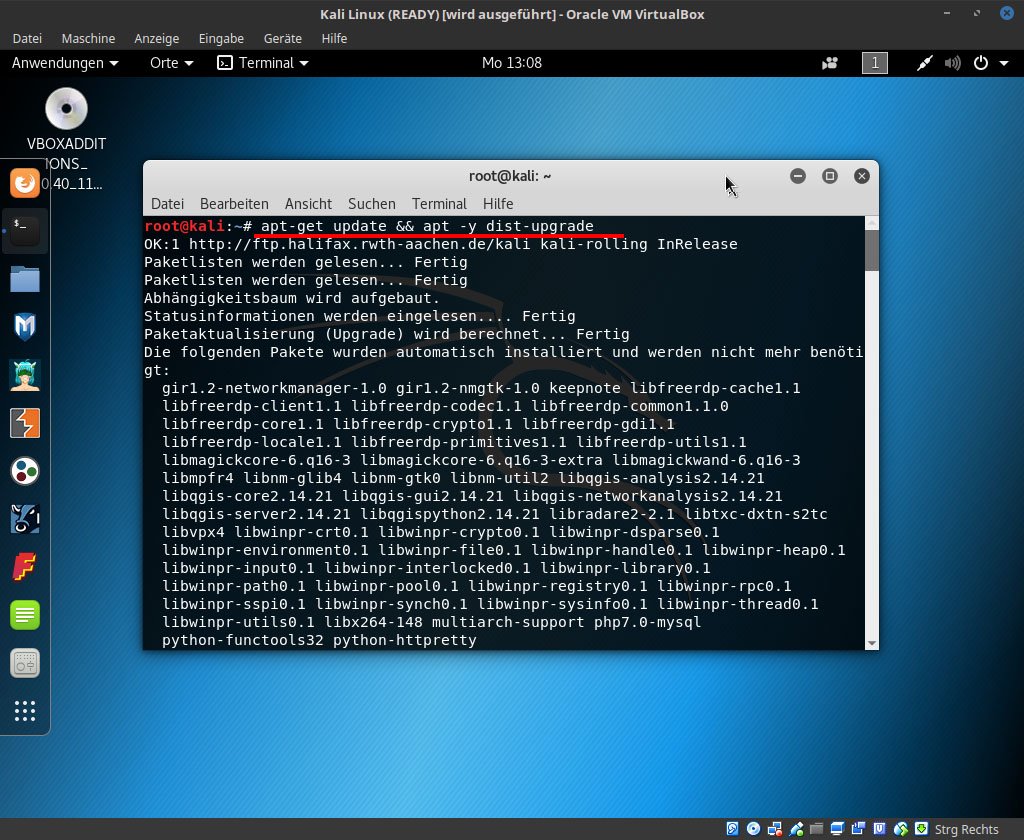Open the Tweak tool icon in dock
The height and width of the screenshot is (840, 1024).
[25, 663]
